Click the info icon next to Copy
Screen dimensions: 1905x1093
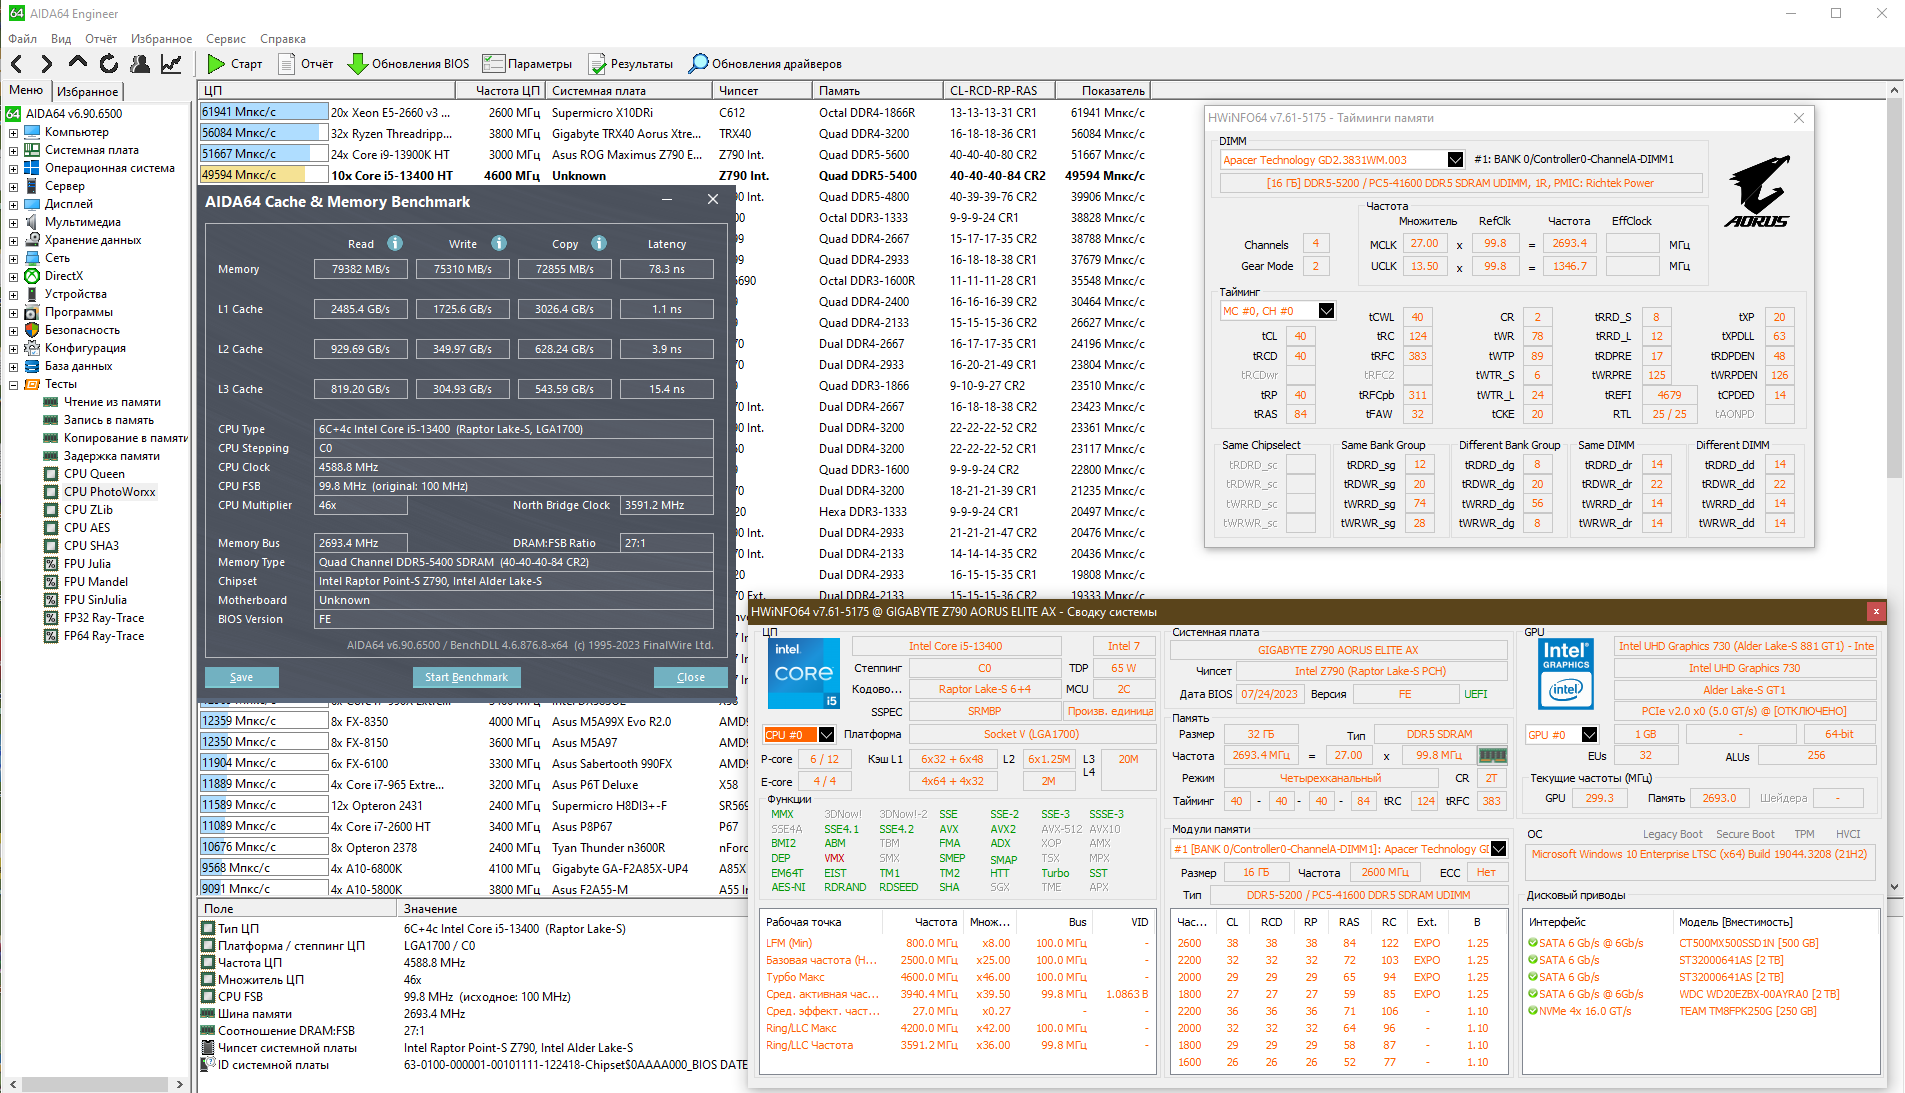tap(599, 243)
